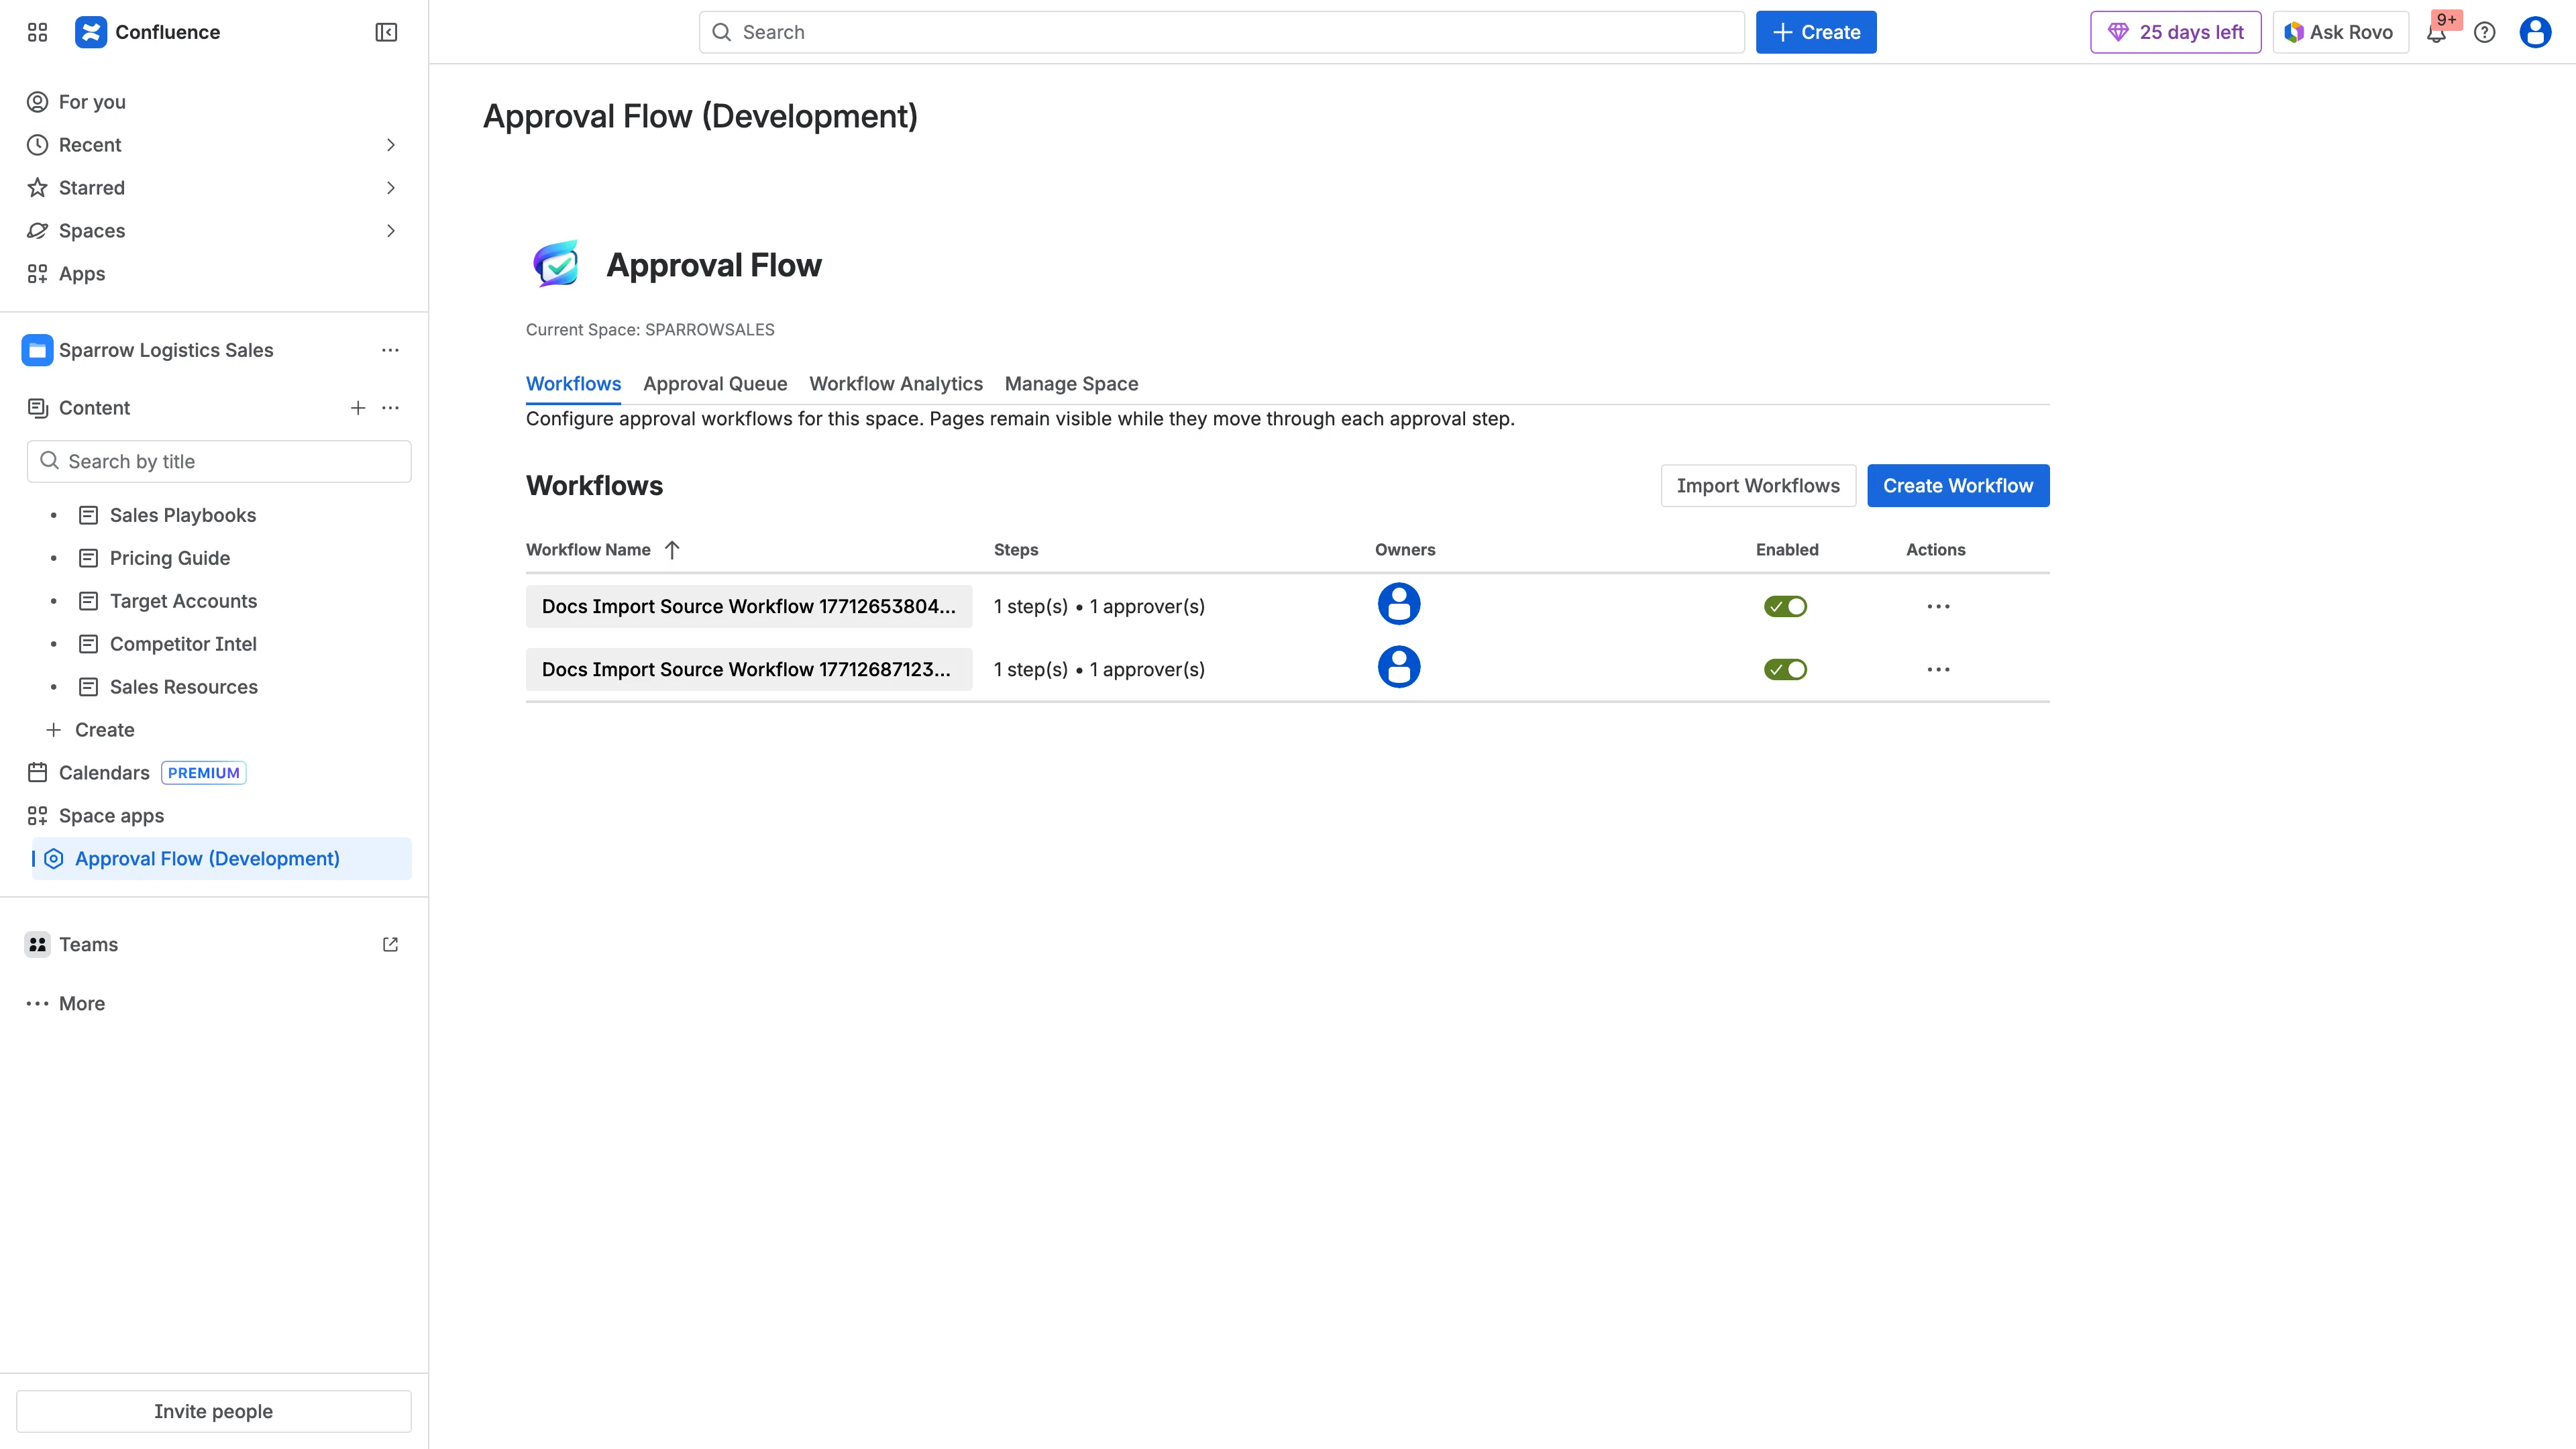Expand the Starred section
The height and width of the screenshot is (1449, 2576).
click(x=390, y=187)
